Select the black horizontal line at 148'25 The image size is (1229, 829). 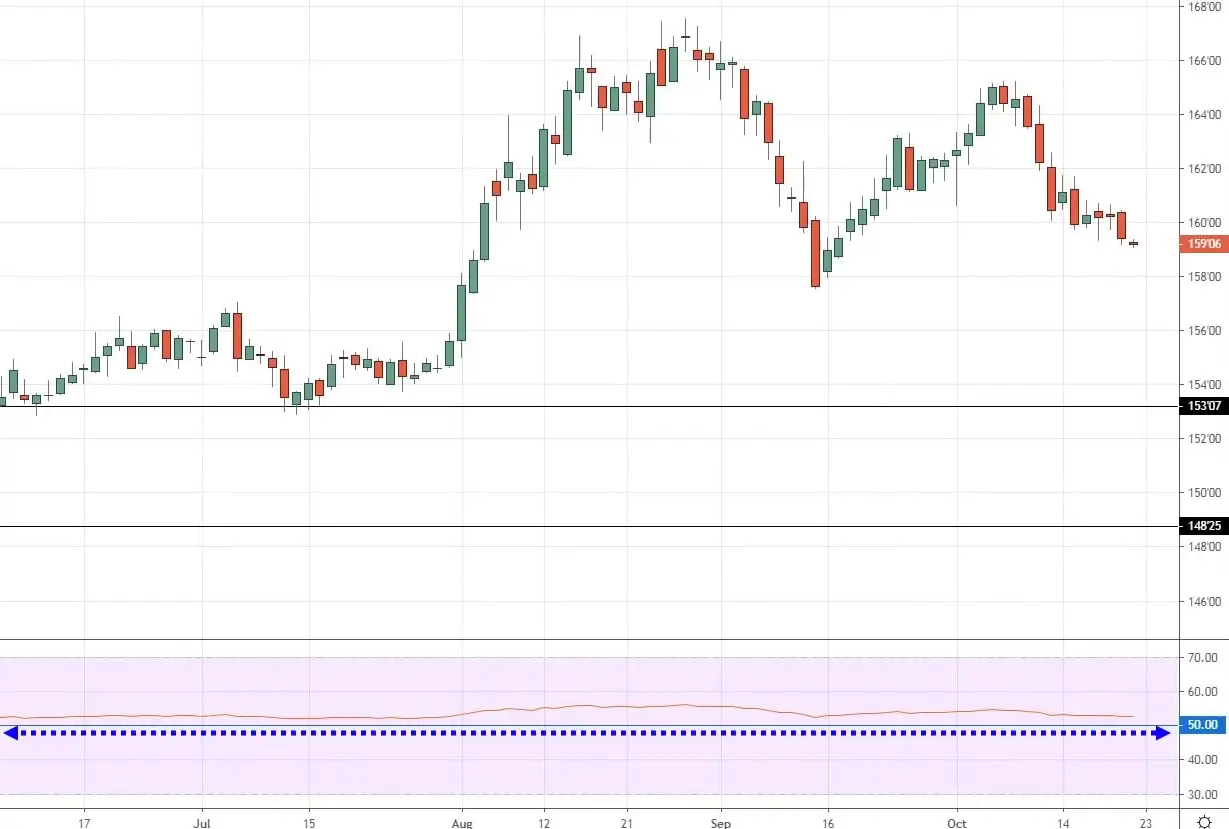(x=600, y=527)
